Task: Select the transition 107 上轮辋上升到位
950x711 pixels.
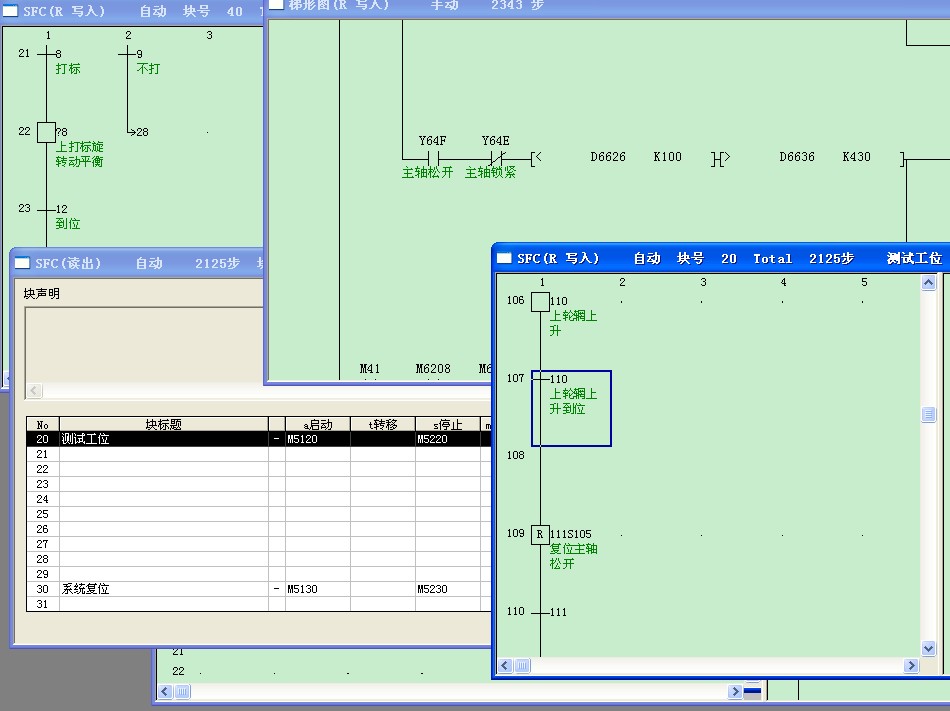Action: pyautogui.click(x=571, y=394)
